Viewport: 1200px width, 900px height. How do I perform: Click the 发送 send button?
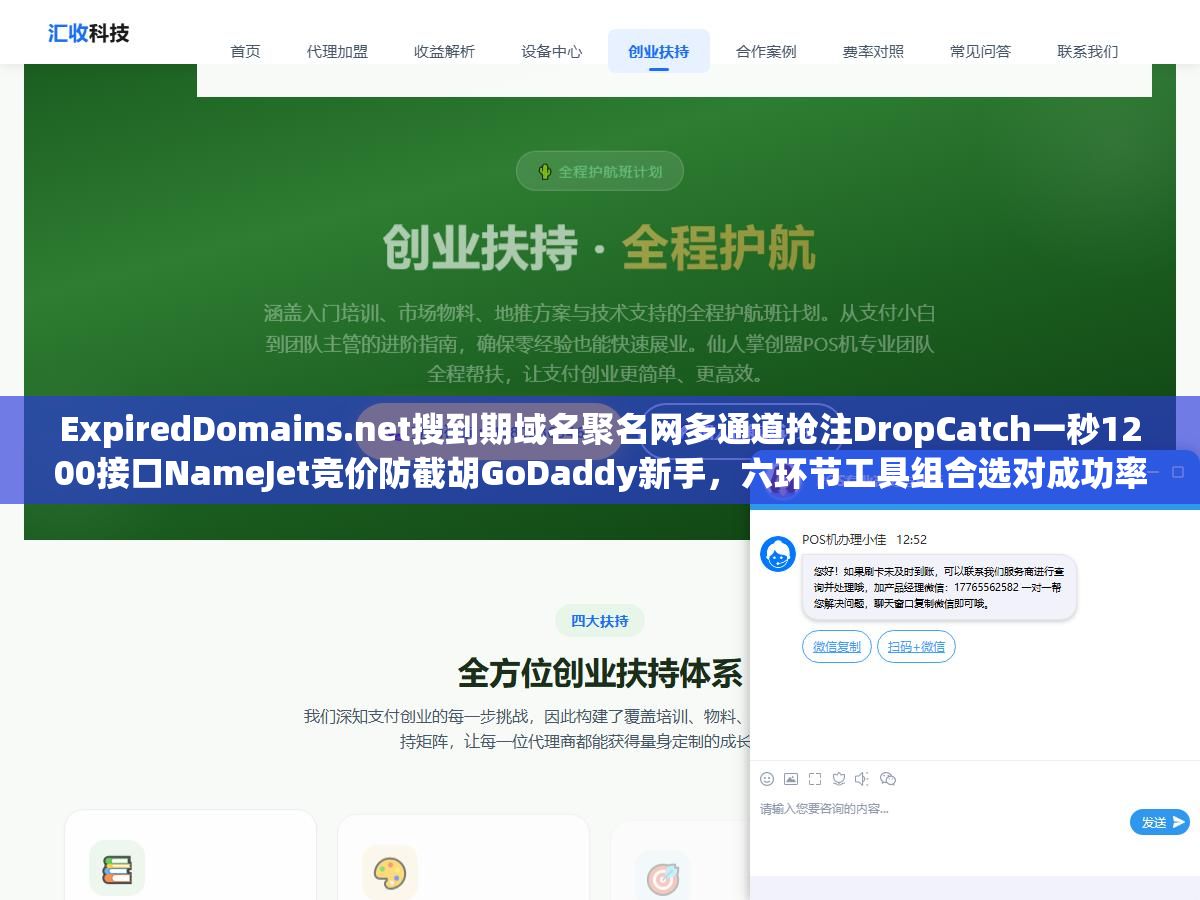point(1160,822)
